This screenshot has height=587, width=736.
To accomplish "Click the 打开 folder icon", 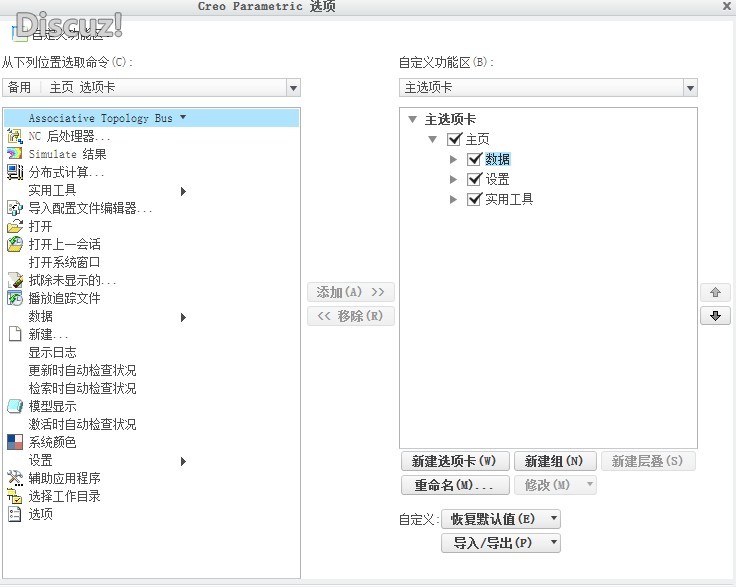I will (15, 226).
